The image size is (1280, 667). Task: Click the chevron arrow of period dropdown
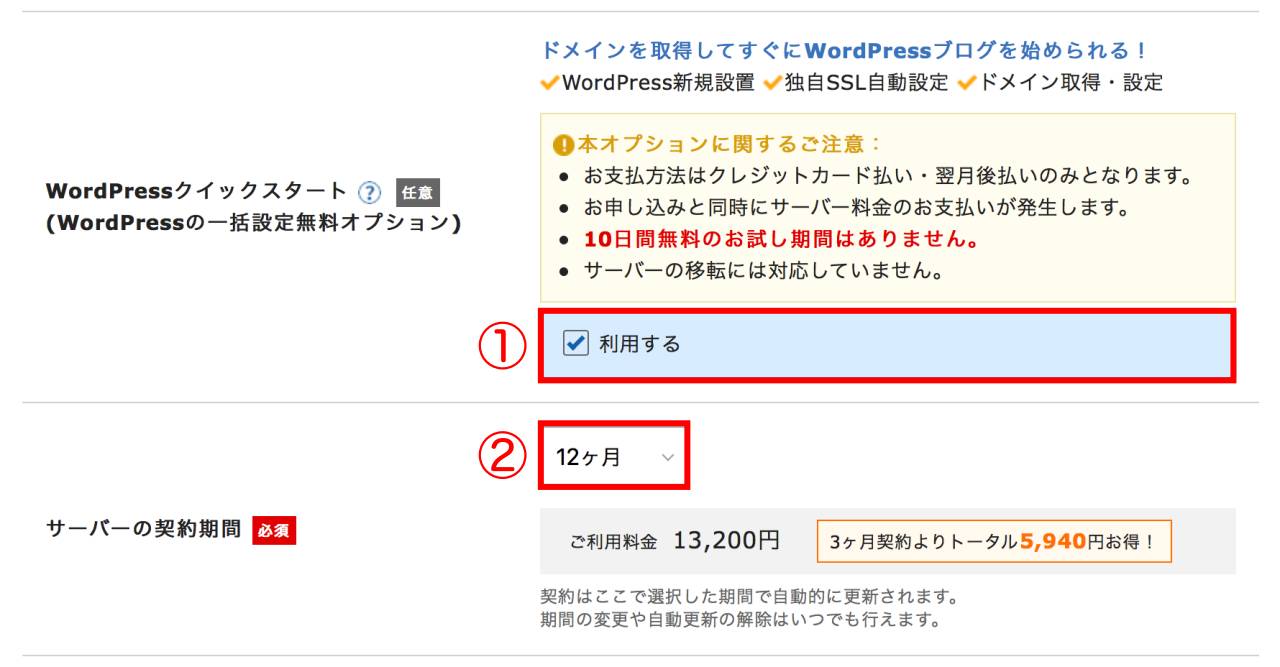point(668,458)
